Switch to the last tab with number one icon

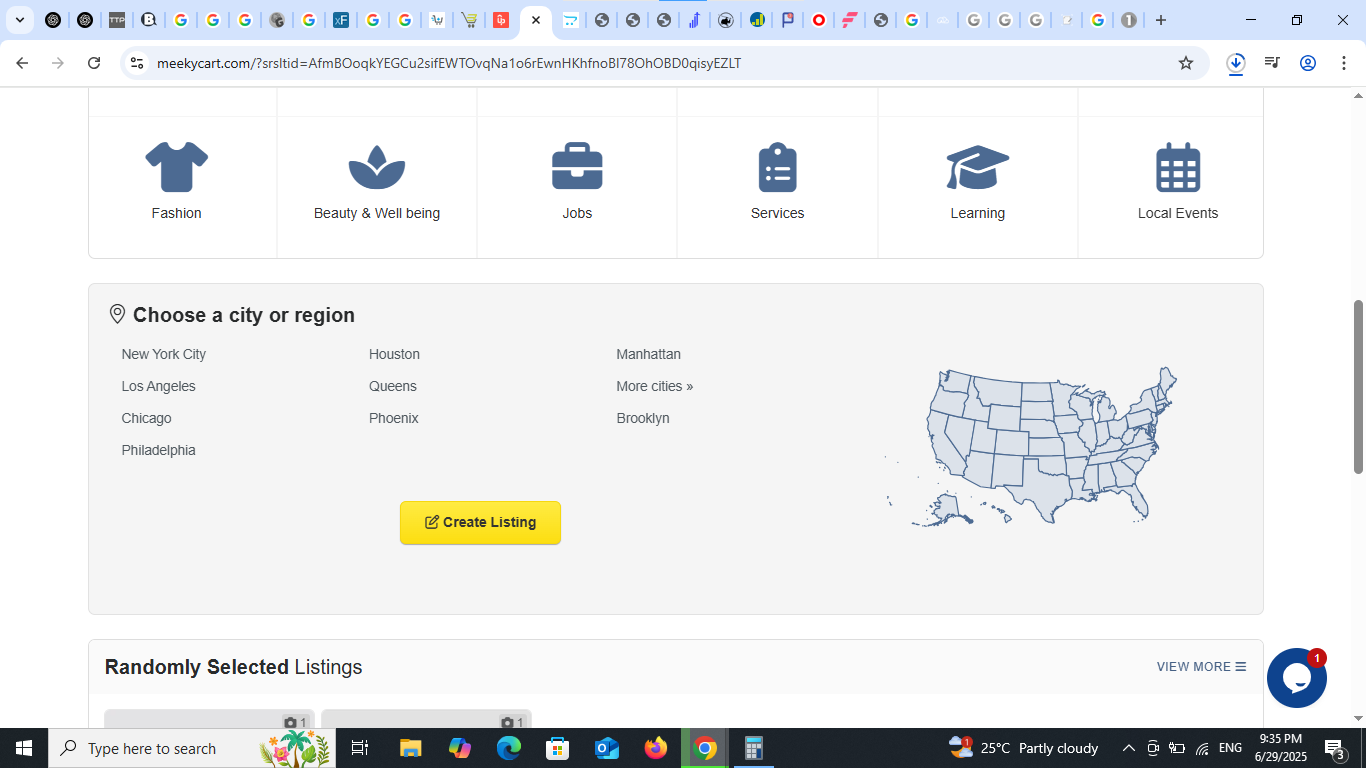pos(1129,20)
